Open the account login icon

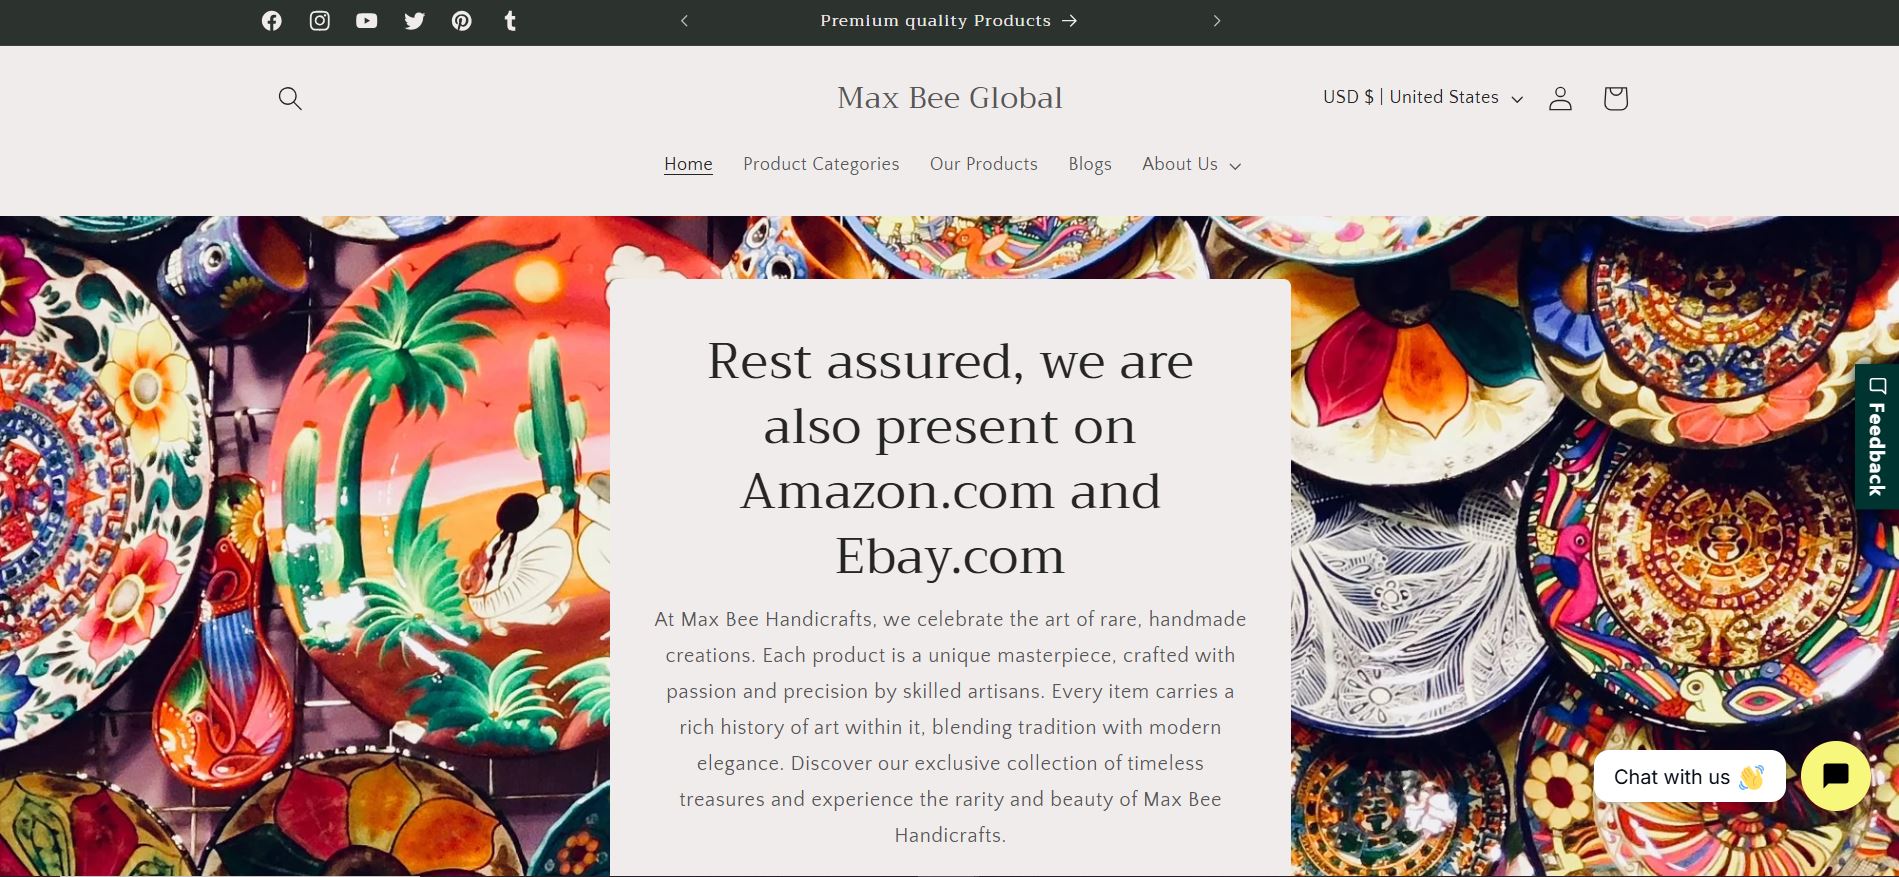1560,98
